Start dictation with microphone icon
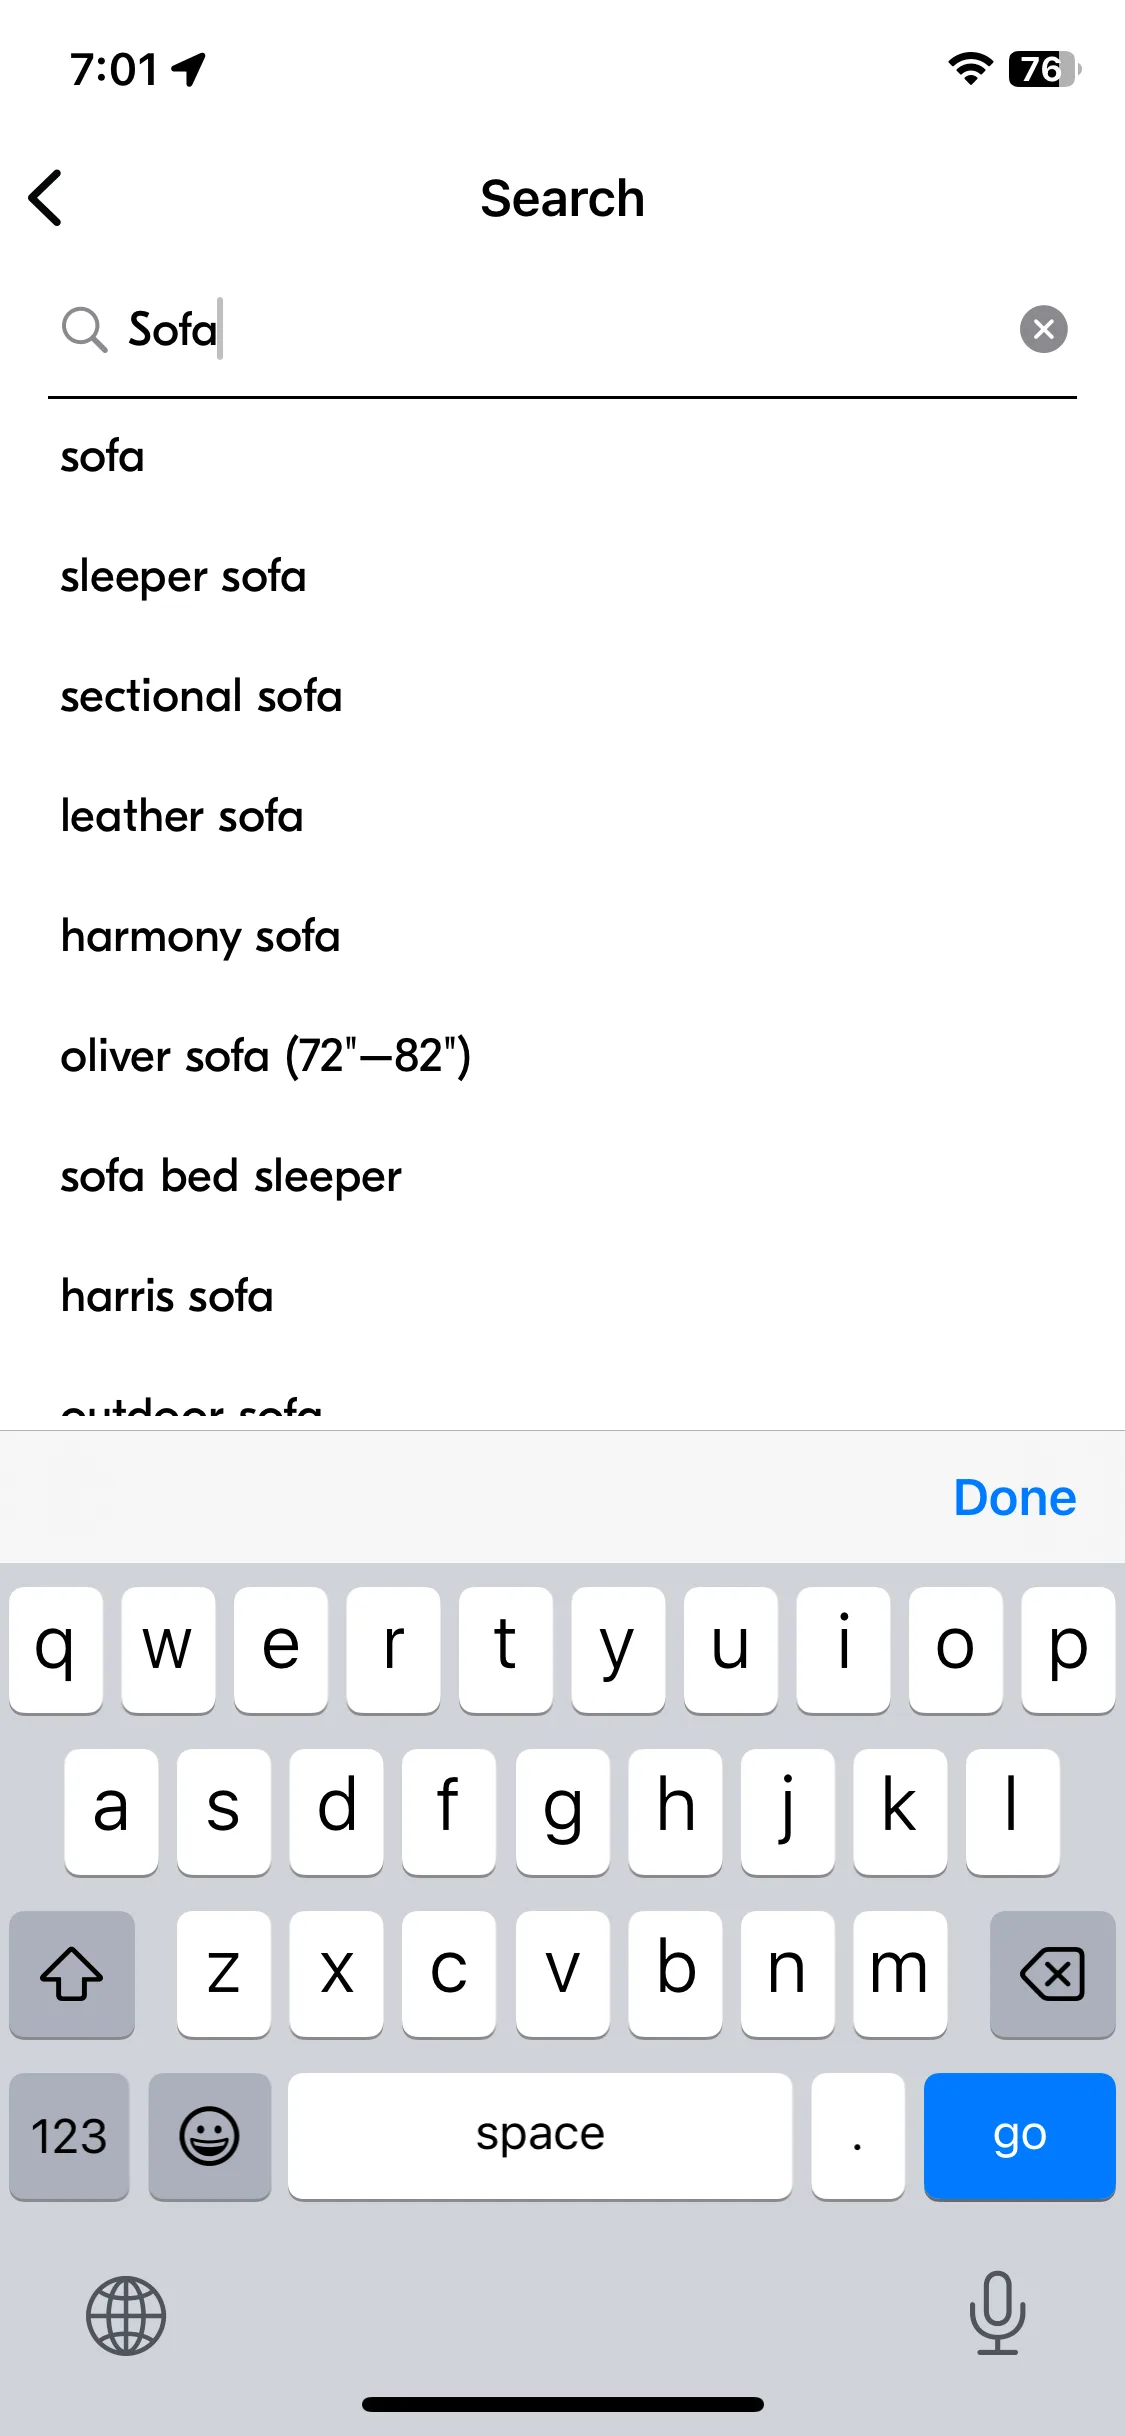 [x=998, y=2313]
